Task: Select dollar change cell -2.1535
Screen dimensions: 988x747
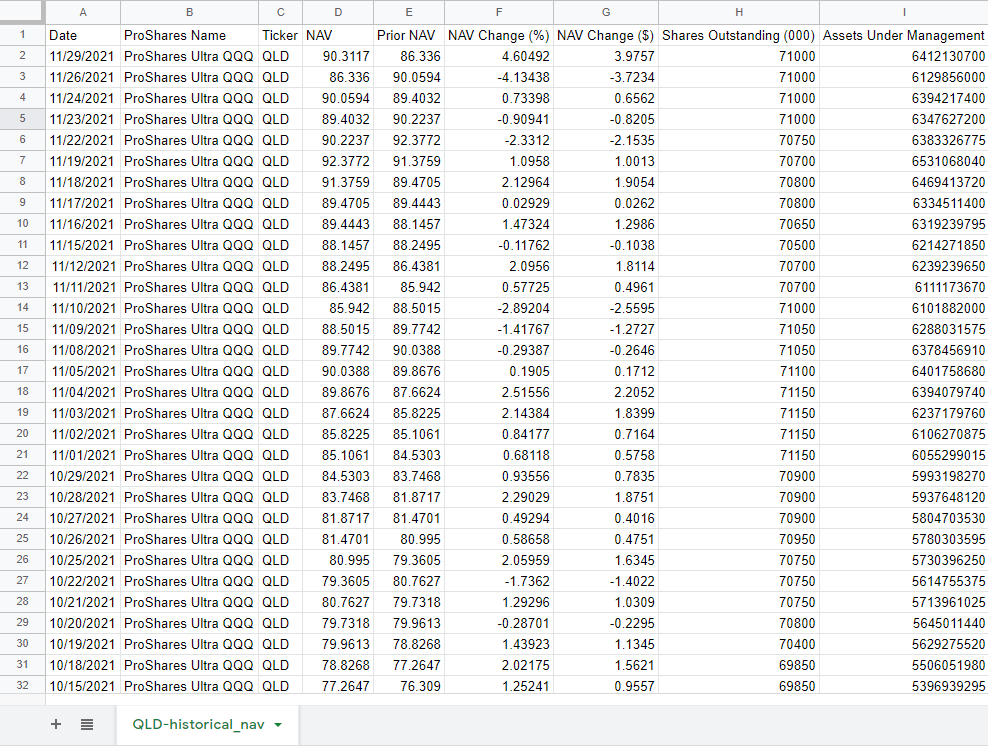Action: [606, 140]
